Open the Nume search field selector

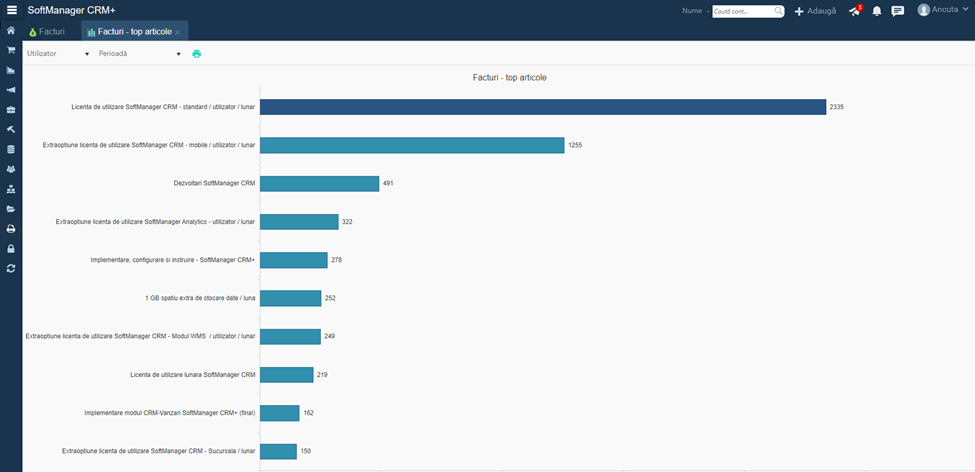[x=695, y=11]
